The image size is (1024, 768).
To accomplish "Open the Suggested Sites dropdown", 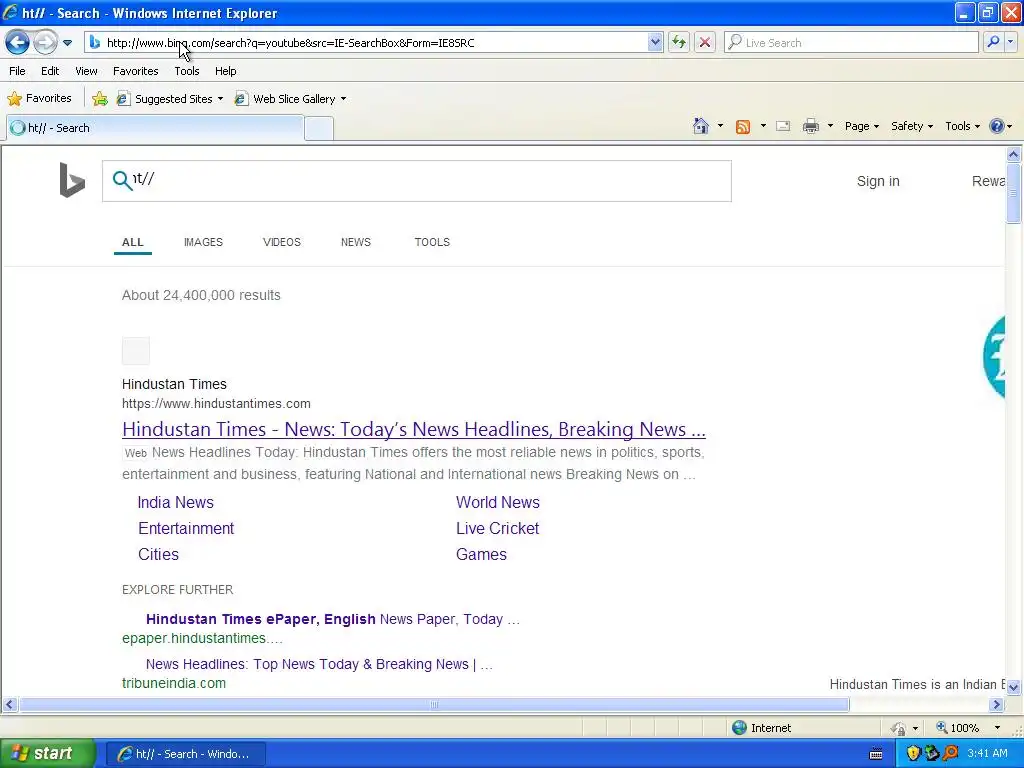I will [170, 99].
